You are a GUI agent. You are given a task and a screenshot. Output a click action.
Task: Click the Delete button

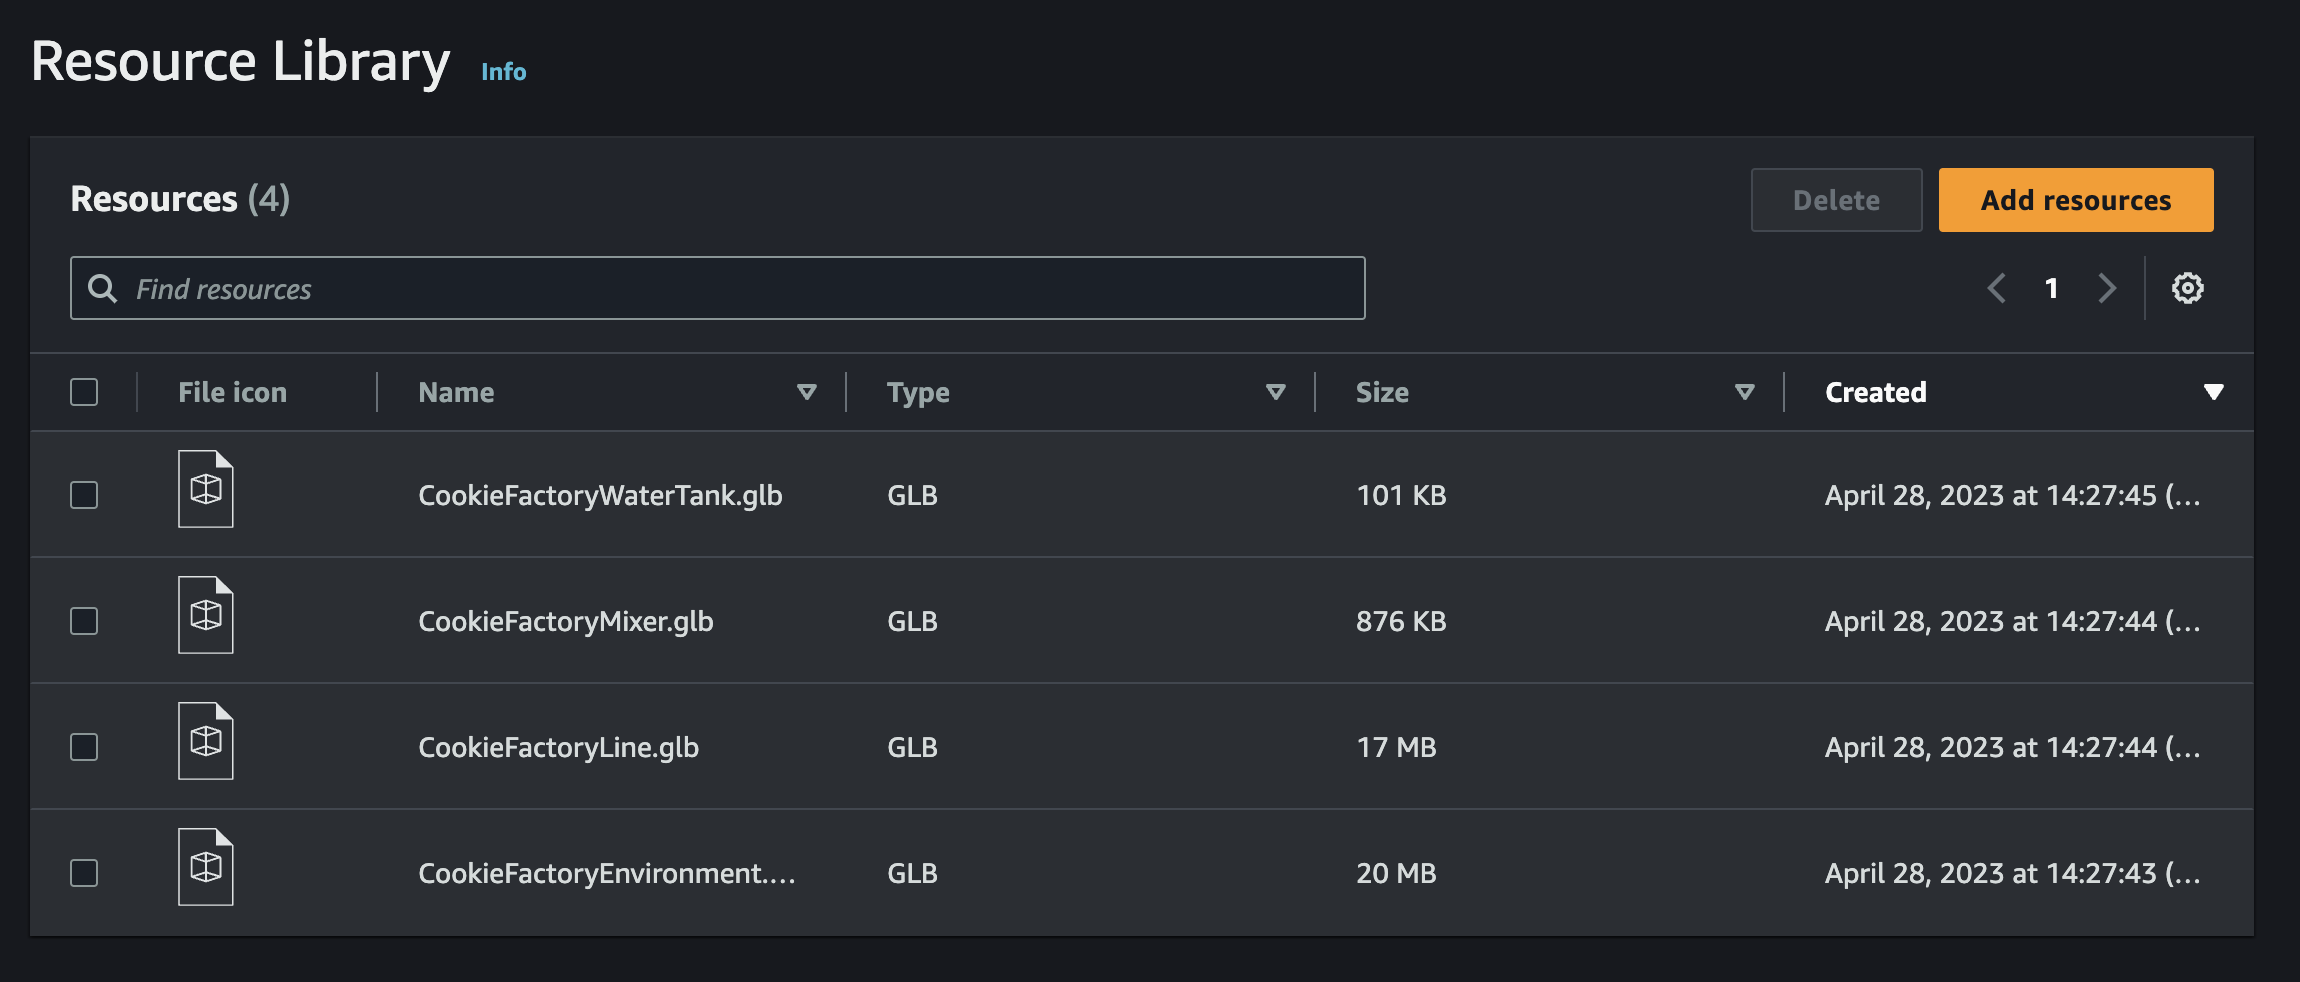coord(1836,199)
